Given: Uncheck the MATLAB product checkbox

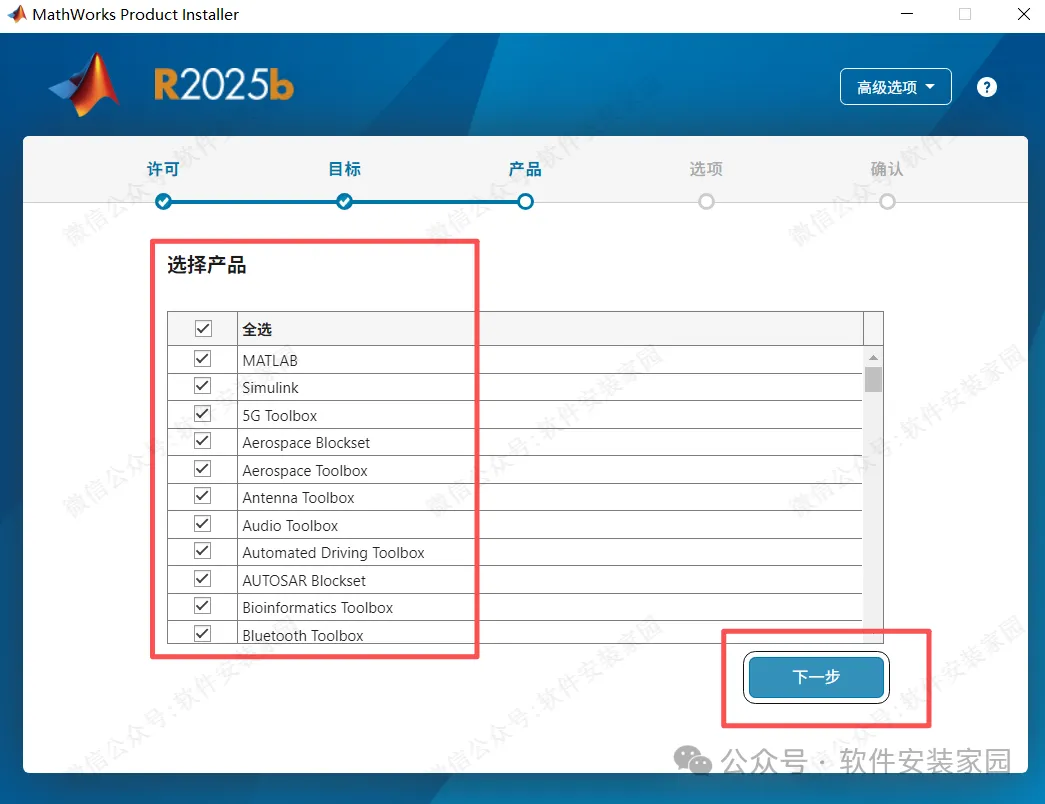Looking at the screenshot, I should pyautogui.click(x=202, y=359).
